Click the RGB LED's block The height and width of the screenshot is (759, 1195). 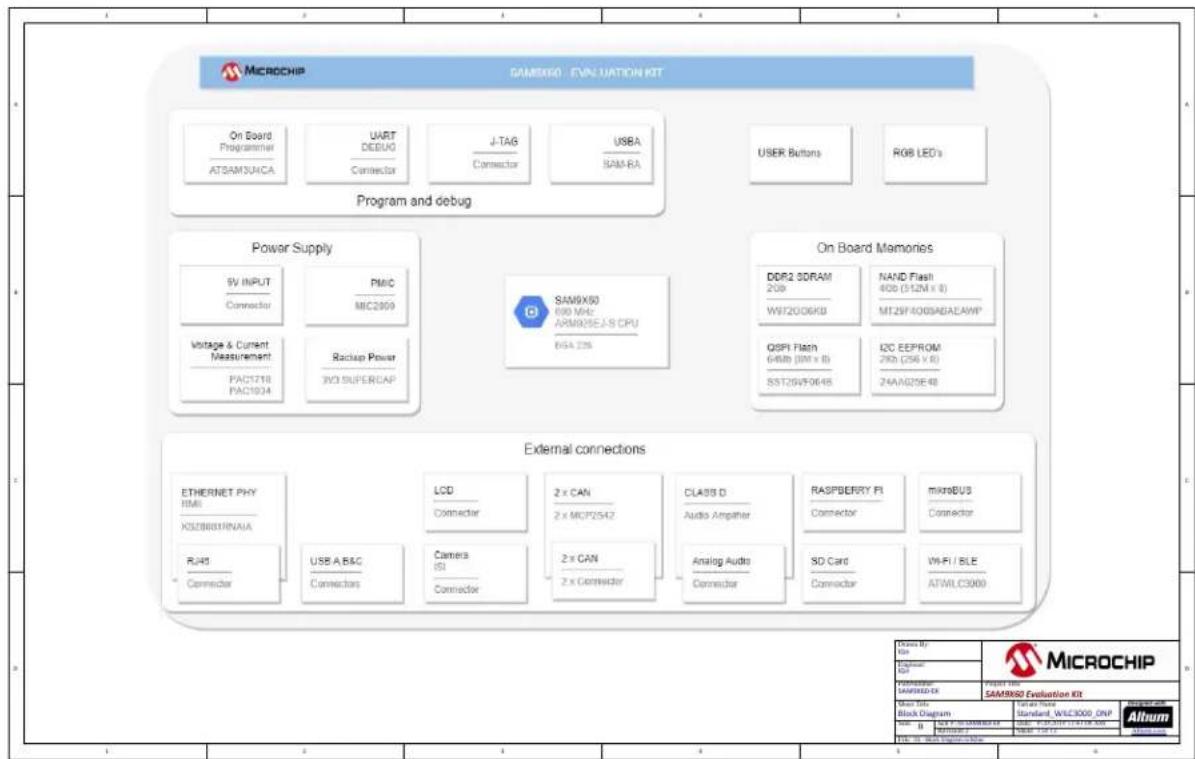934,154
